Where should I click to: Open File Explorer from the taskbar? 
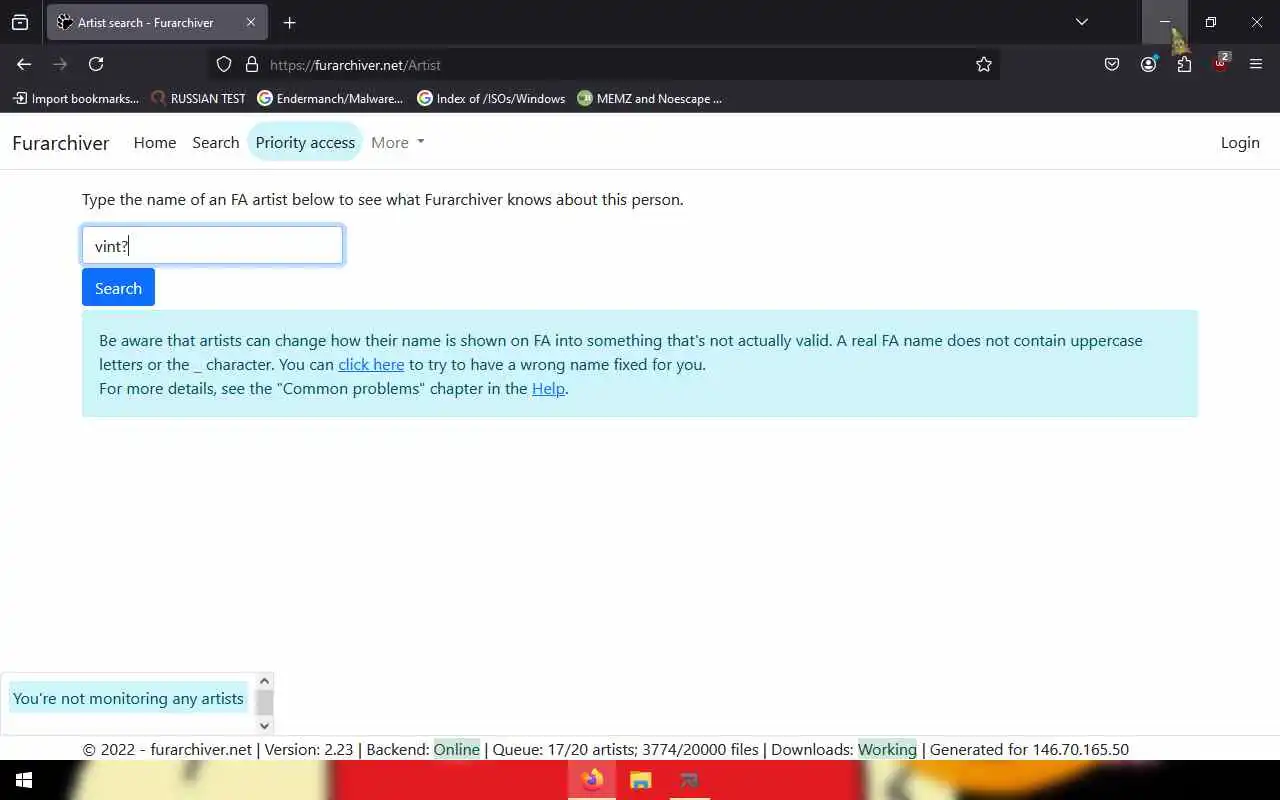640,780
